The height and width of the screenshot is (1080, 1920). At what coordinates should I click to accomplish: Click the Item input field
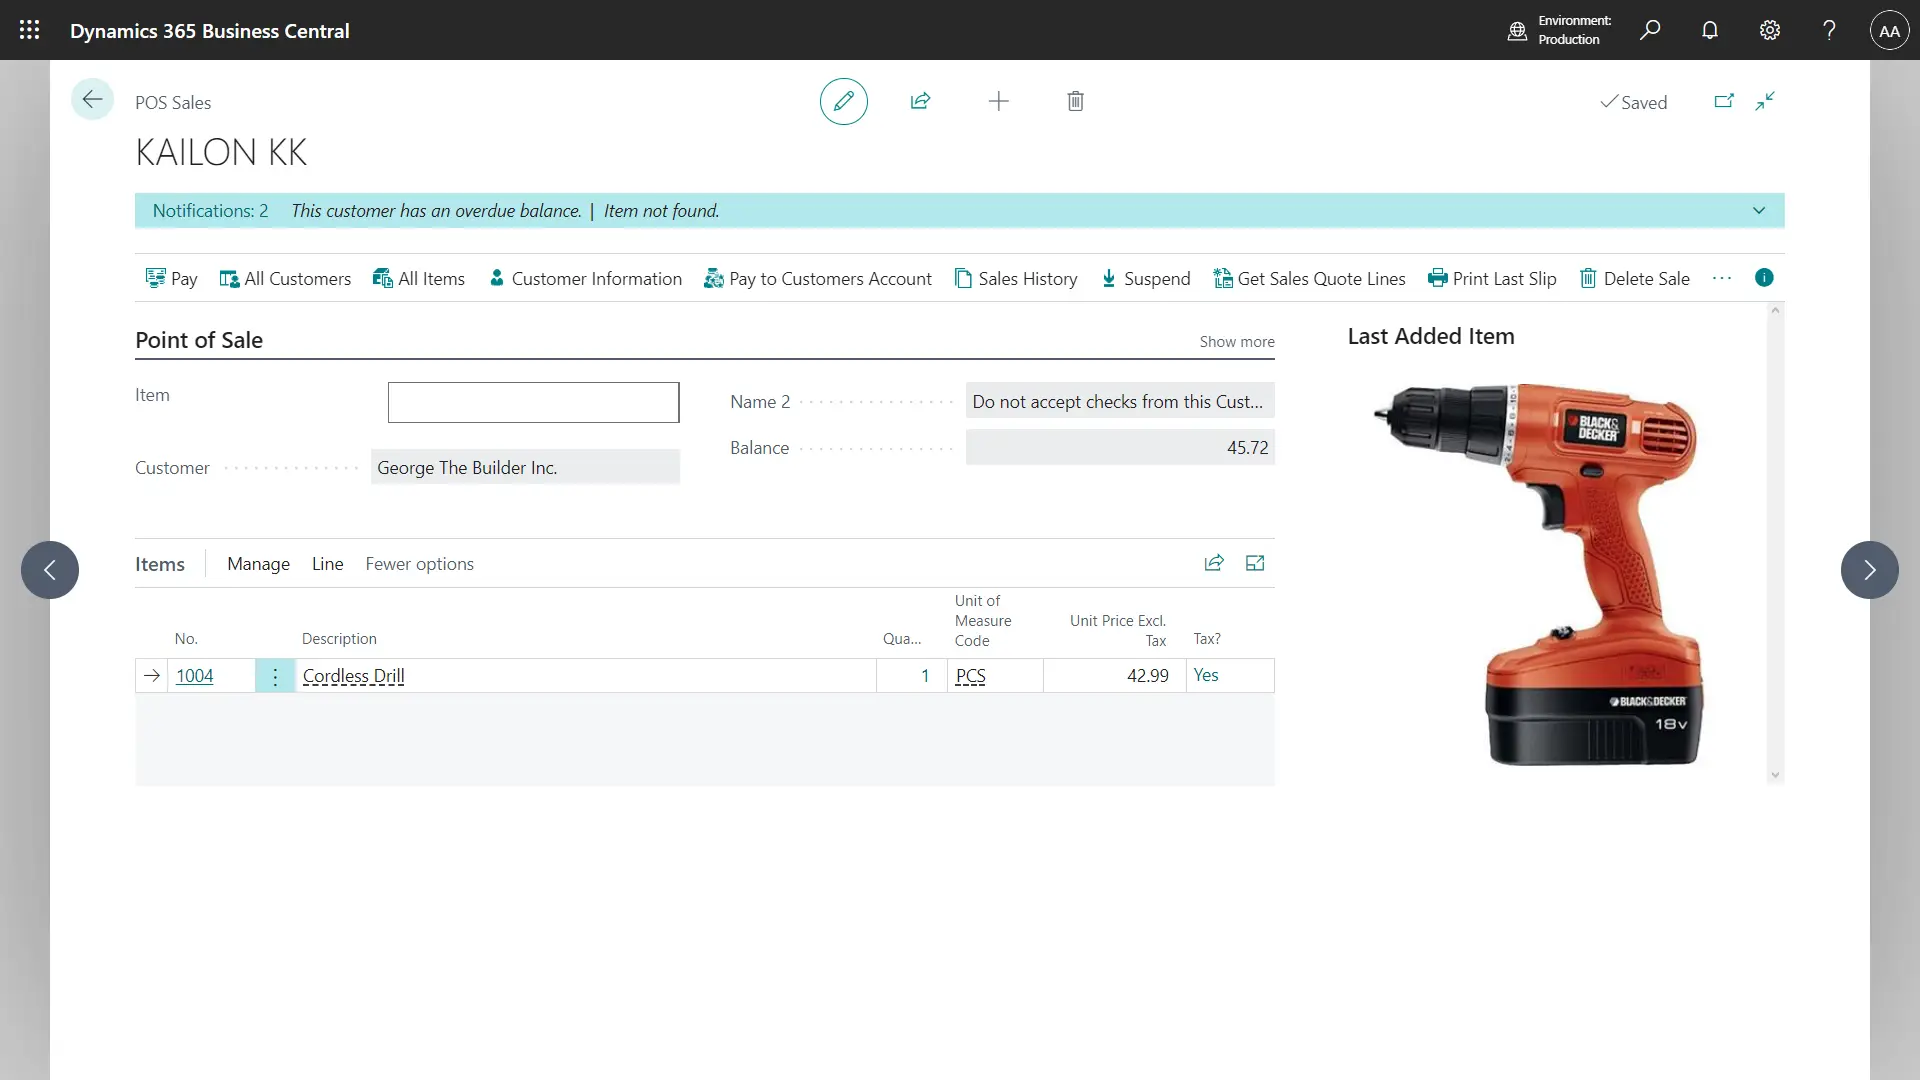tap(533, 402)
